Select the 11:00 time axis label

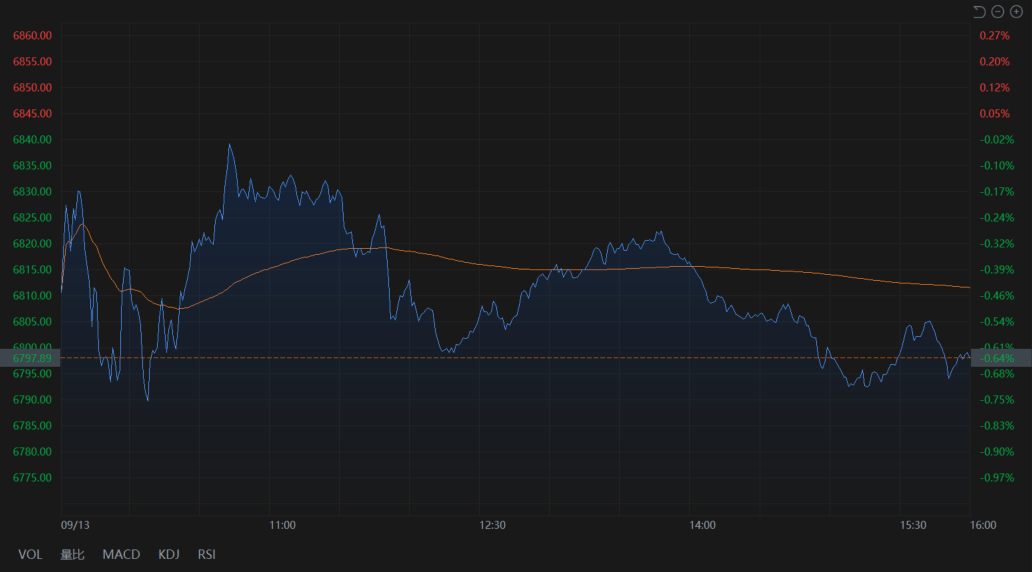[x=283, y=525]
